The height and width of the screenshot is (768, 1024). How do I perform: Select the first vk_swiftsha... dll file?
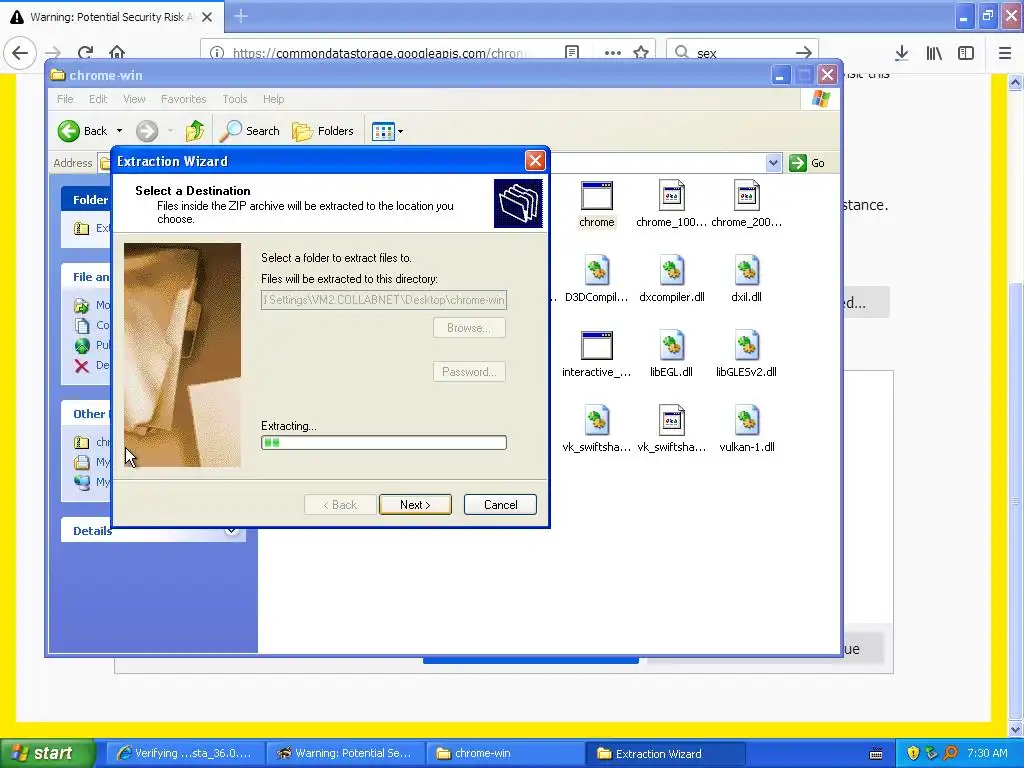pyautogui.click(x=596, y=428)
